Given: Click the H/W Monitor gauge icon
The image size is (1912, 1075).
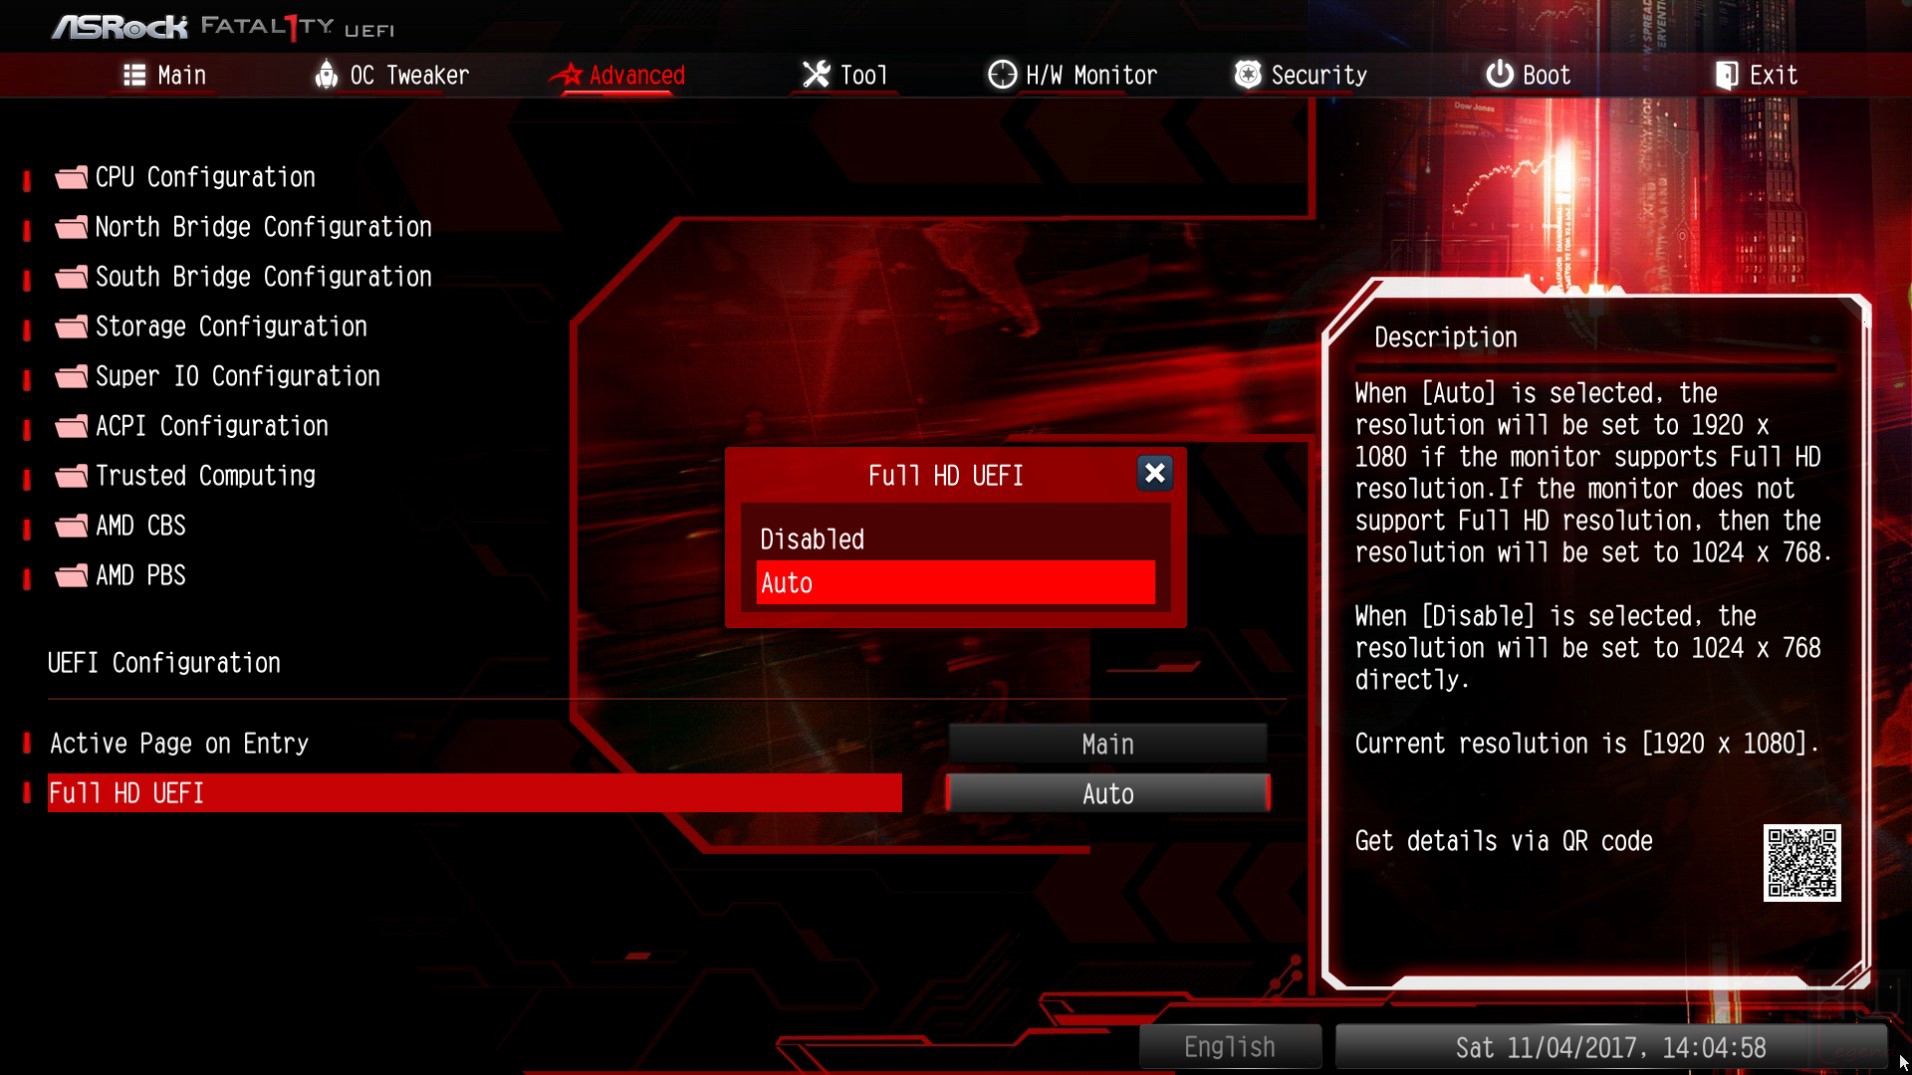Looking at the screenshot, I should coord(1001,75).
